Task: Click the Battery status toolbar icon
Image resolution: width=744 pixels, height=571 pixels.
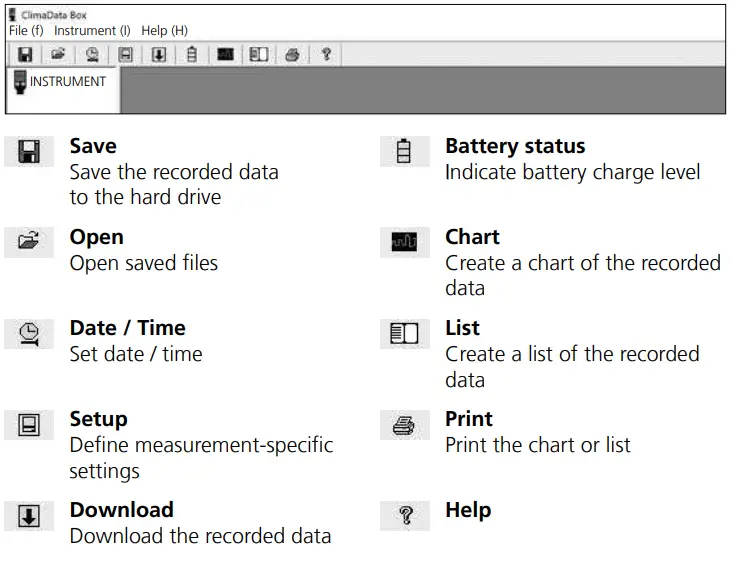Action: tap(192, 55)
